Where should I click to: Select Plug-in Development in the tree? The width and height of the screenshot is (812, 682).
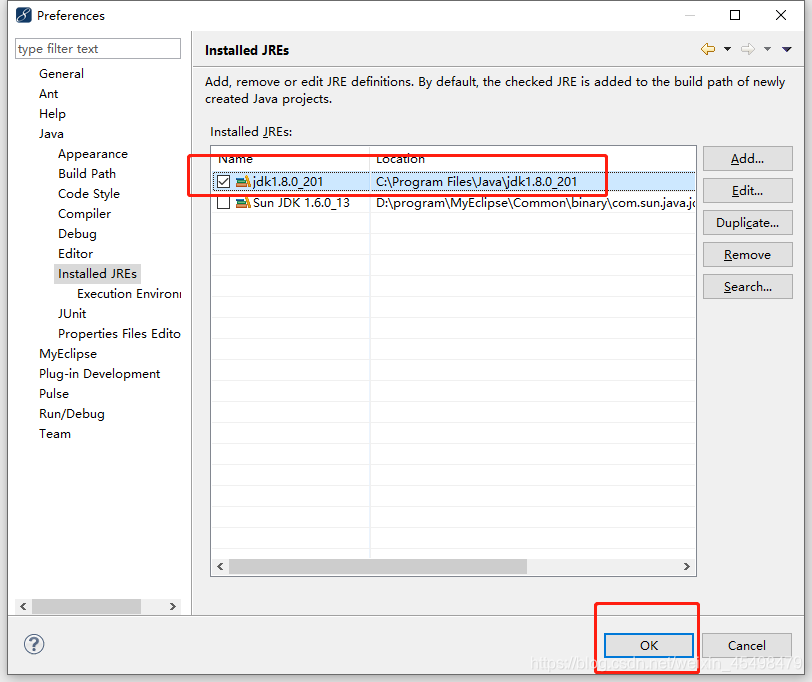(99, 374)
